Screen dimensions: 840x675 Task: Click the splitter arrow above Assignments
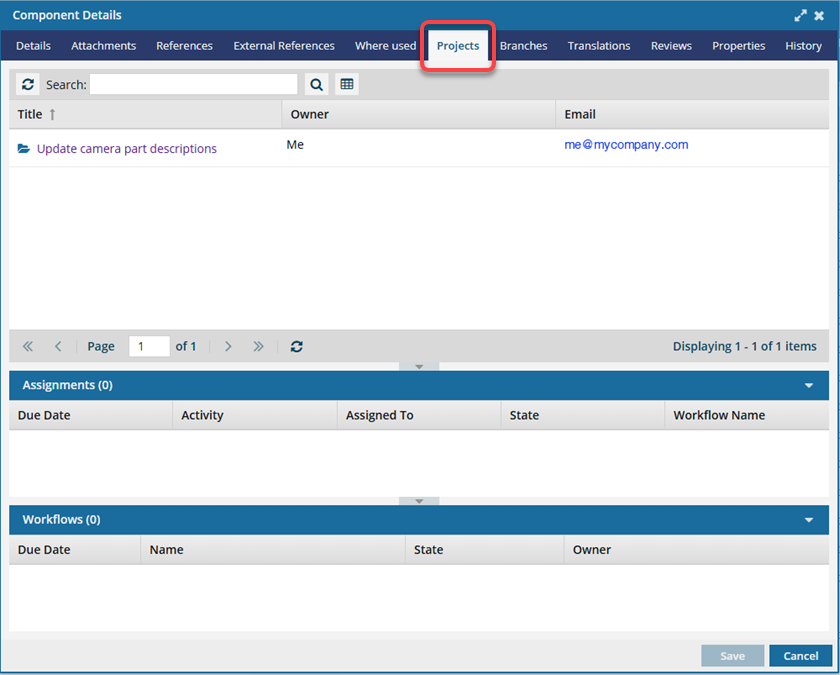(x=419, y=367)
